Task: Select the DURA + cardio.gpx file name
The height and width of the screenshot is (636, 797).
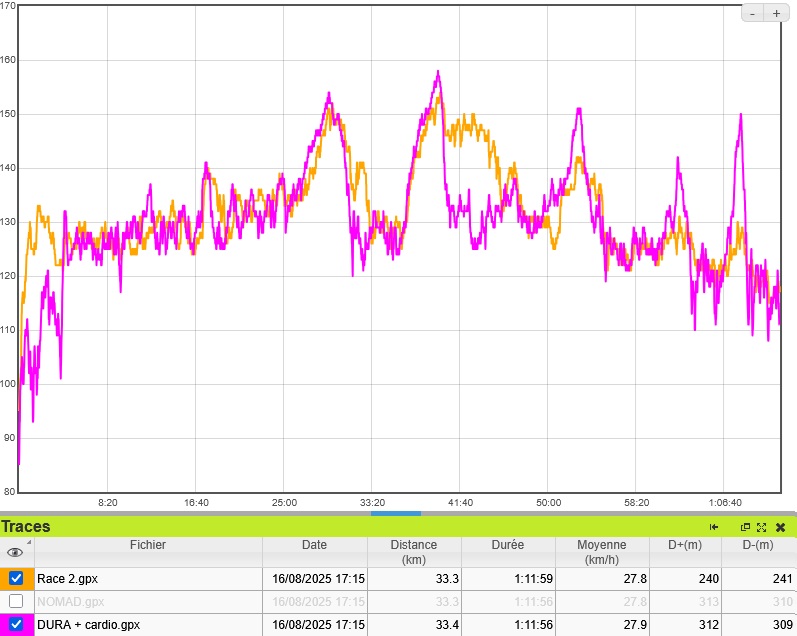Action: [x=89, y=624]
